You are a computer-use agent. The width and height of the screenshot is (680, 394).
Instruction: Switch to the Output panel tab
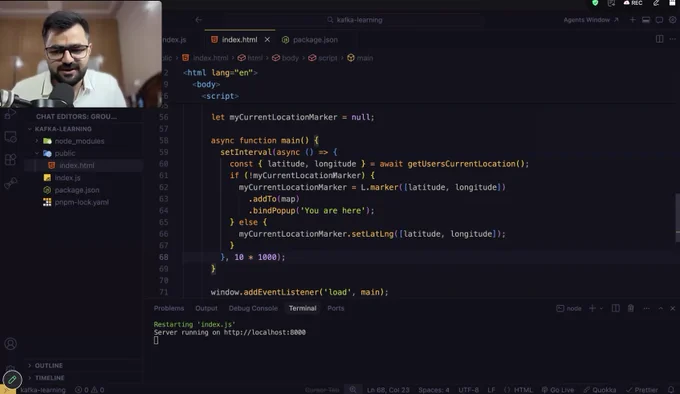click(x=206, y=308)
